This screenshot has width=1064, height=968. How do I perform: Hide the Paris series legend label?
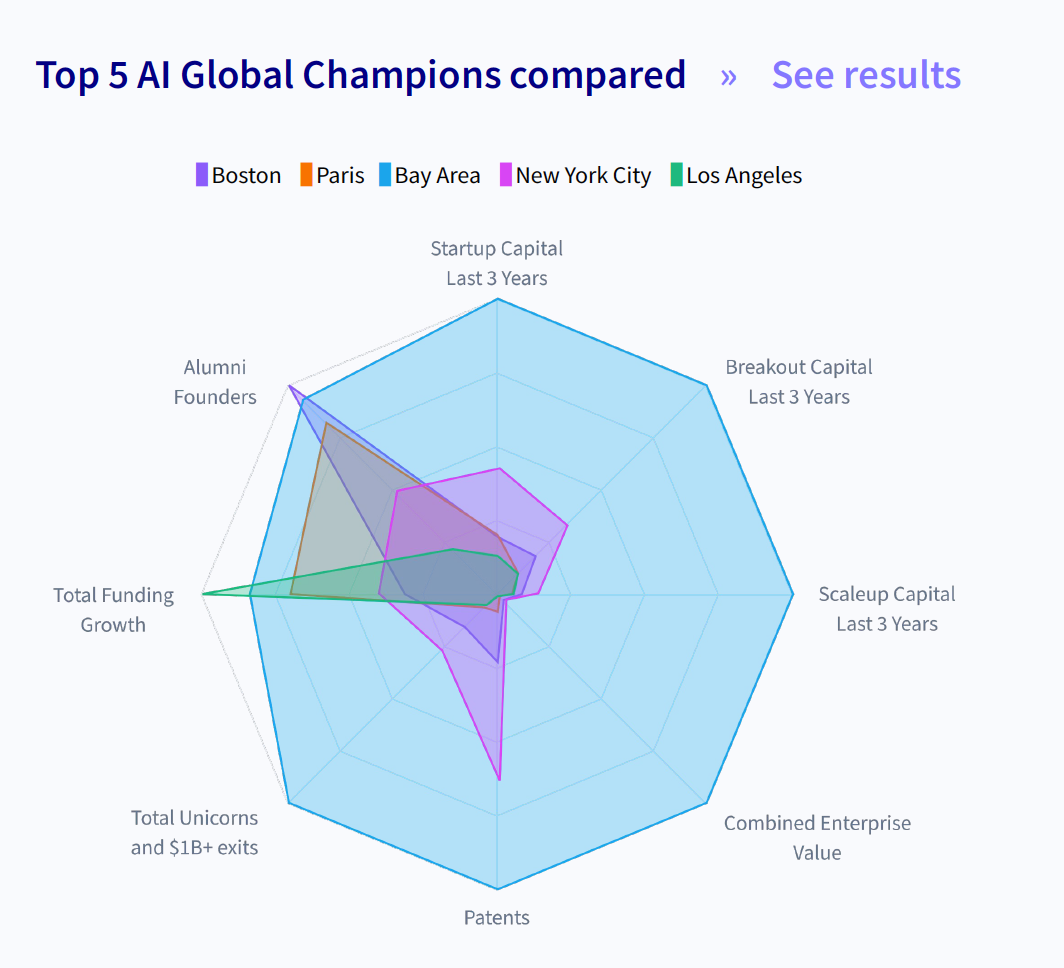pos(340,176)
